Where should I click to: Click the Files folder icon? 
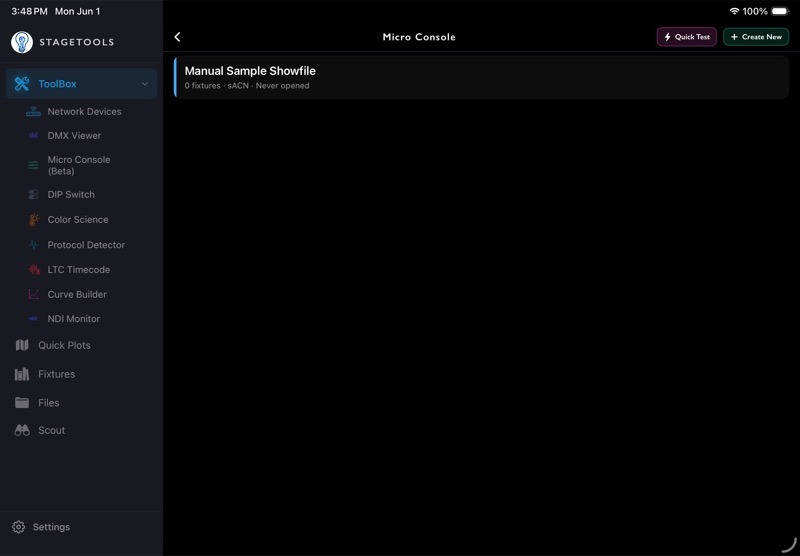(22, 403)
